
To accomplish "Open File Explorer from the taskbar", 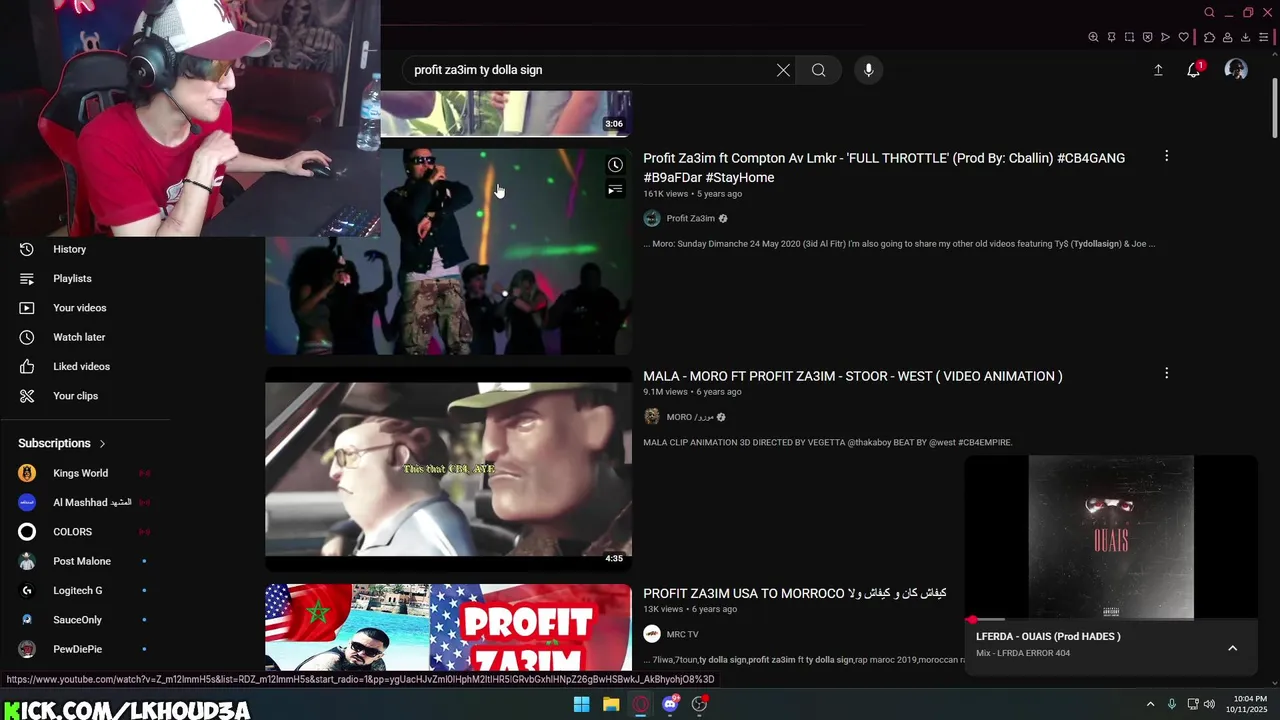I will click(x=611, y=704).
